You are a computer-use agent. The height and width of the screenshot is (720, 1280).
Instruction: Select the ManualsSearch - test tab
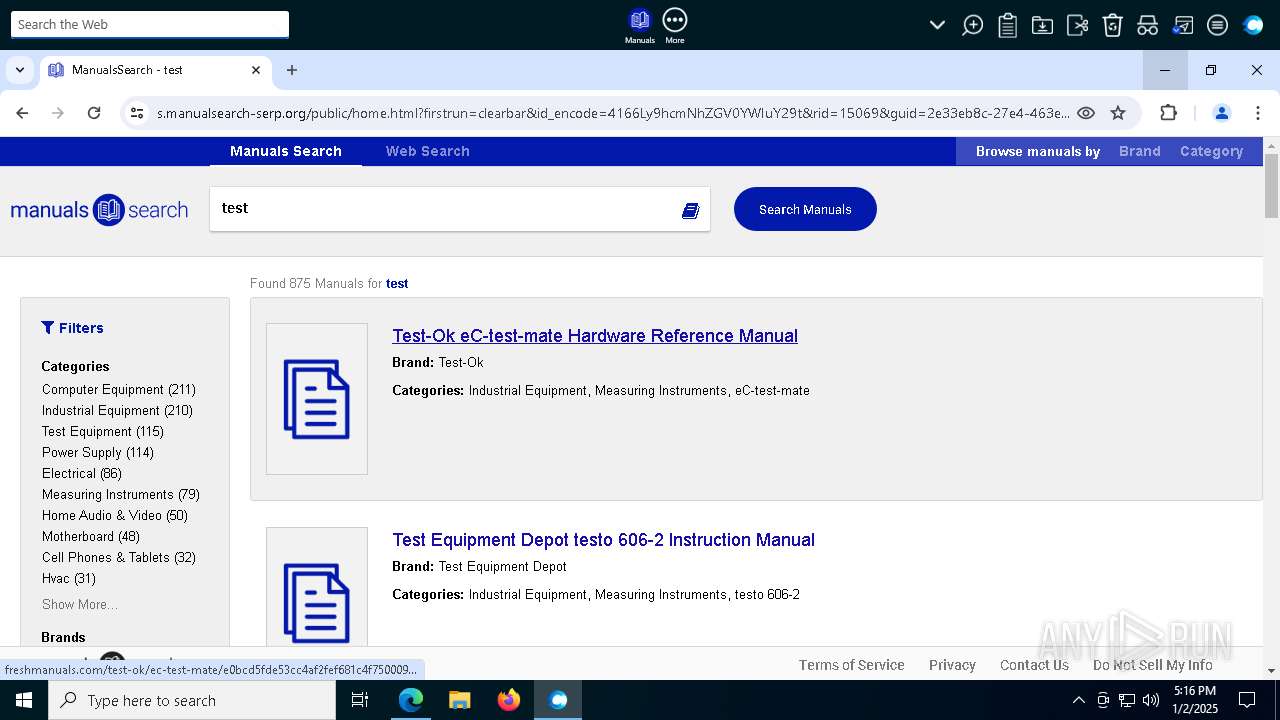click(x=155, y=70)
